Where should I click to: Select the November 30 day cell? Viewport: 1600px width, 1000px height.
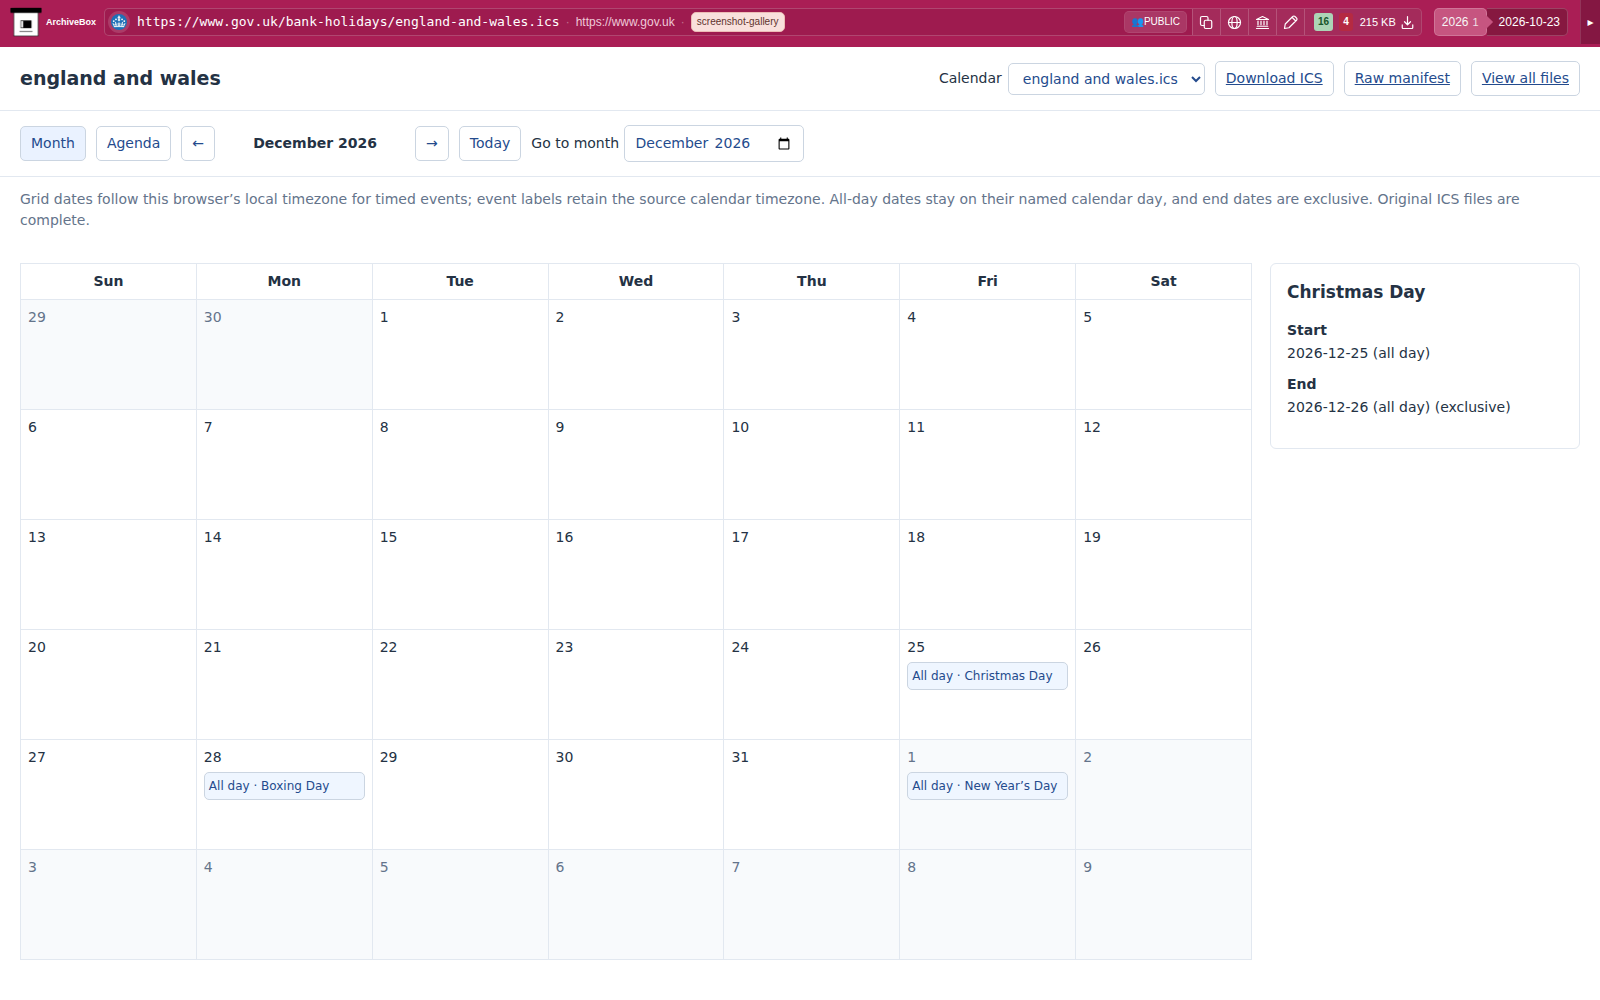[284, 354]
